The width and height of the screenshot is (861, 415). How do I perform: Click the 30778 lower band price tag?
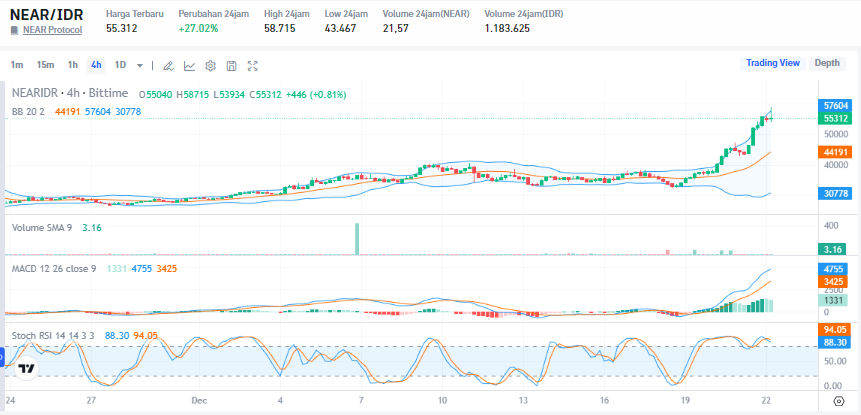(835, 194)
